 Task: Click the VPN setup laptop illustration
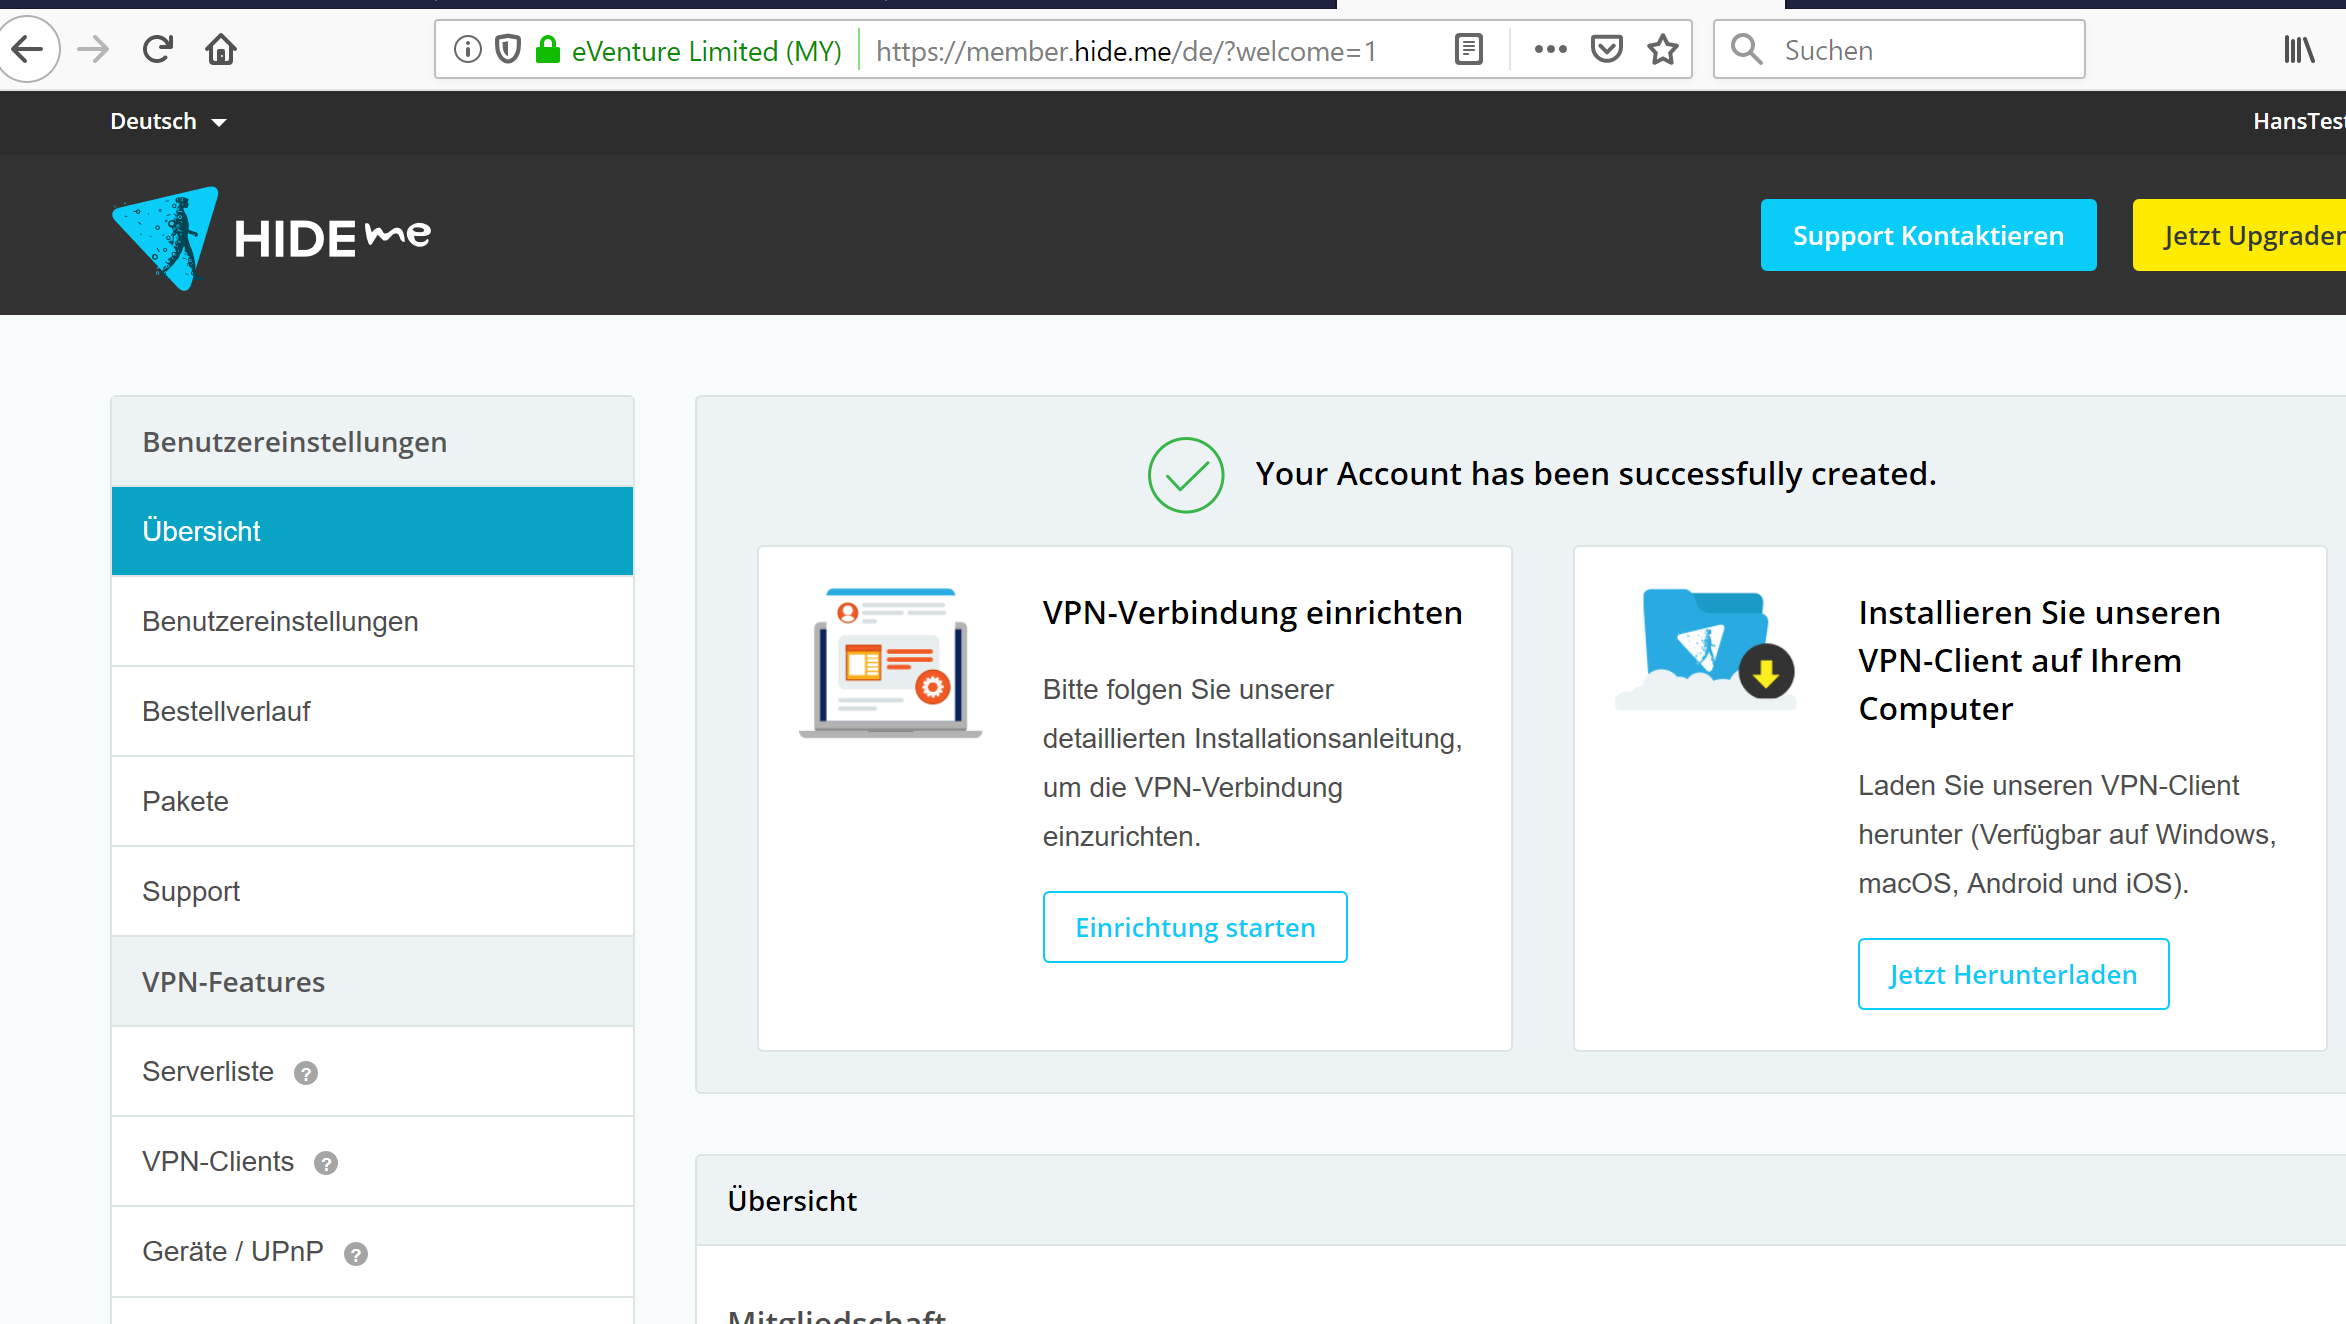coord(890,663)
